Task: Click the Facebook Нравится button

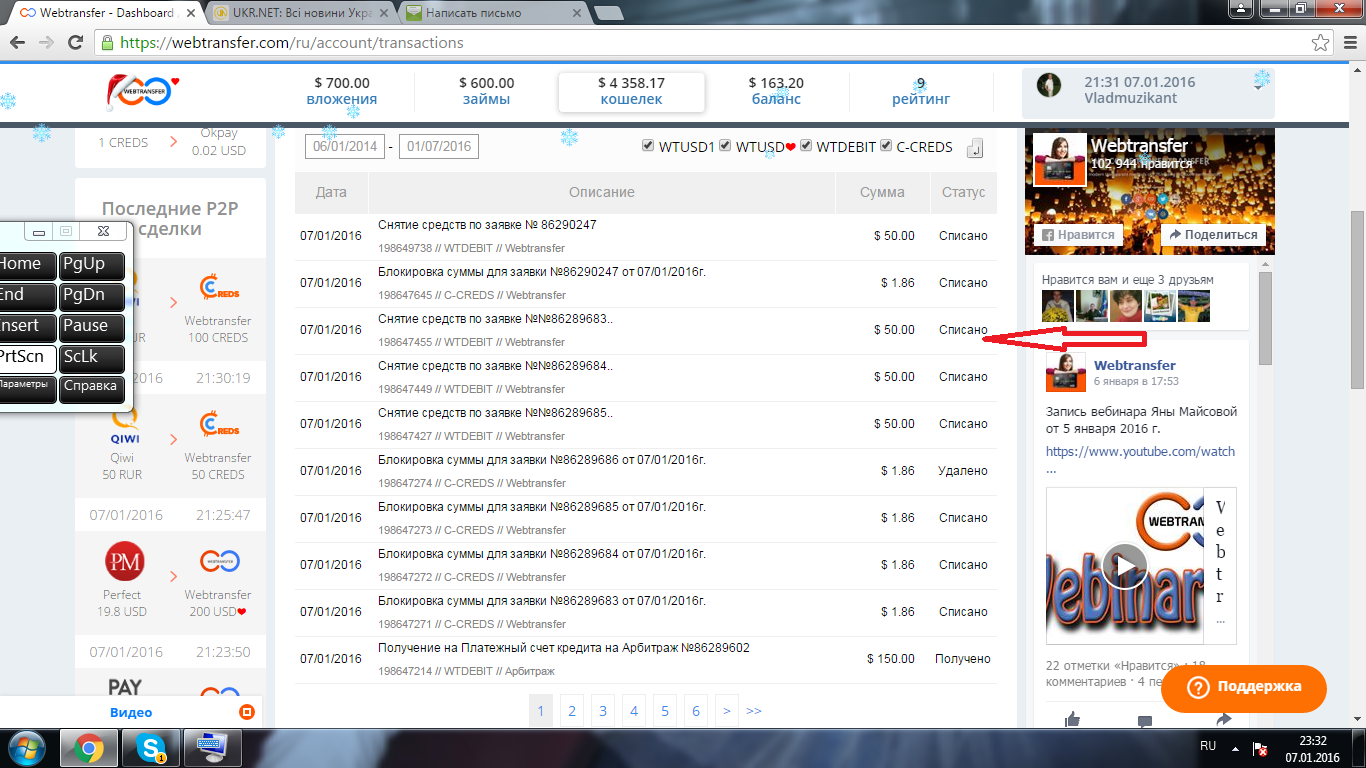Action: click(1078, 234)
